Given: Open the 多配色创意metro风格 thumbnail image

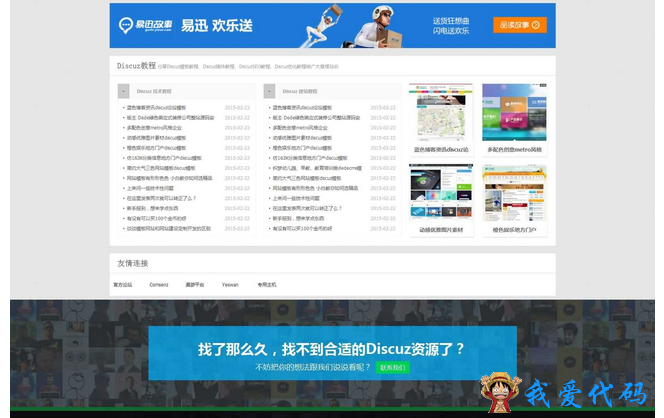Looking at the screenshot, I should (x=514, y=112).
